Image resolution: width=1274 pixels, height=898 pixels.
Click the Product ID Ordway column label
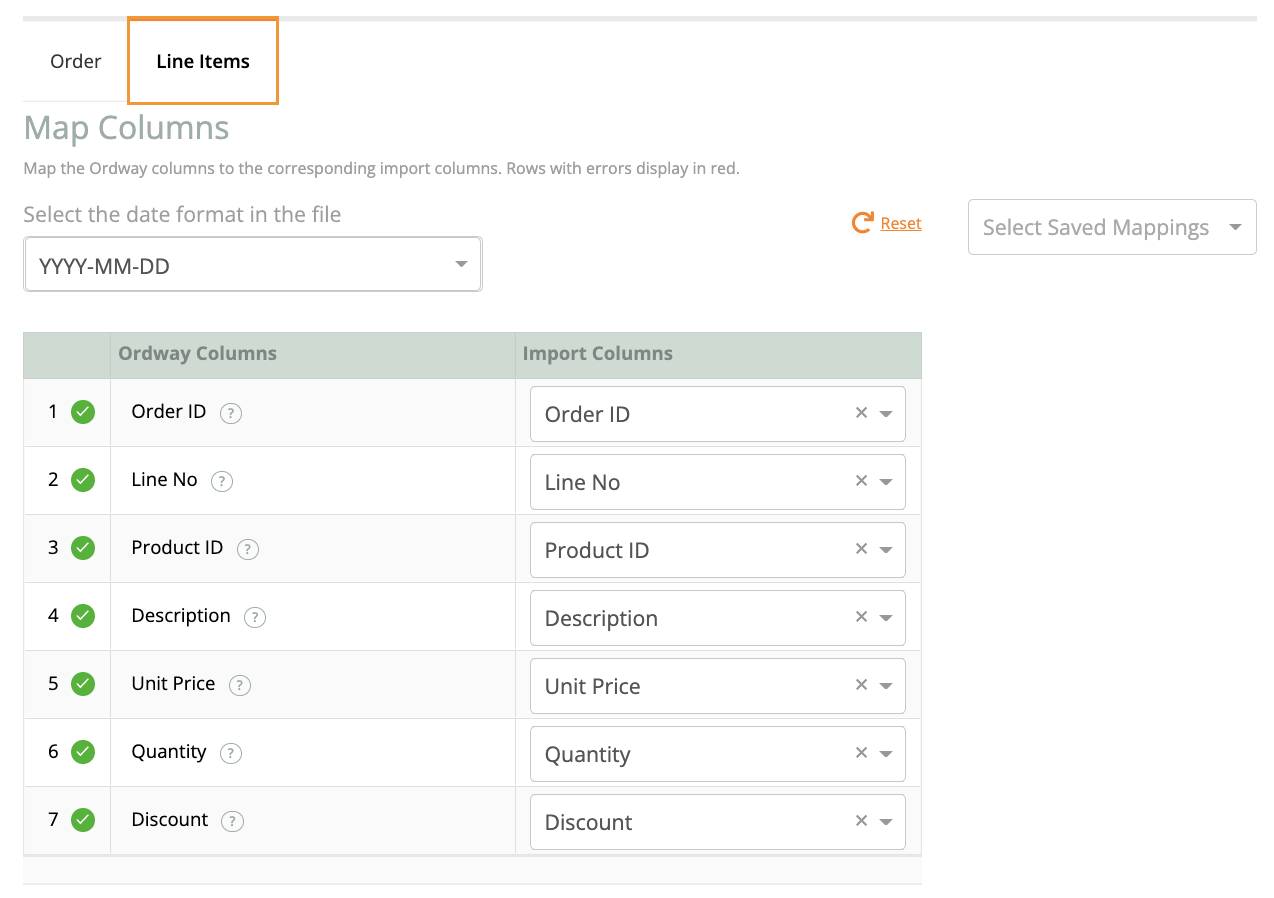click(x=177, y=547)
